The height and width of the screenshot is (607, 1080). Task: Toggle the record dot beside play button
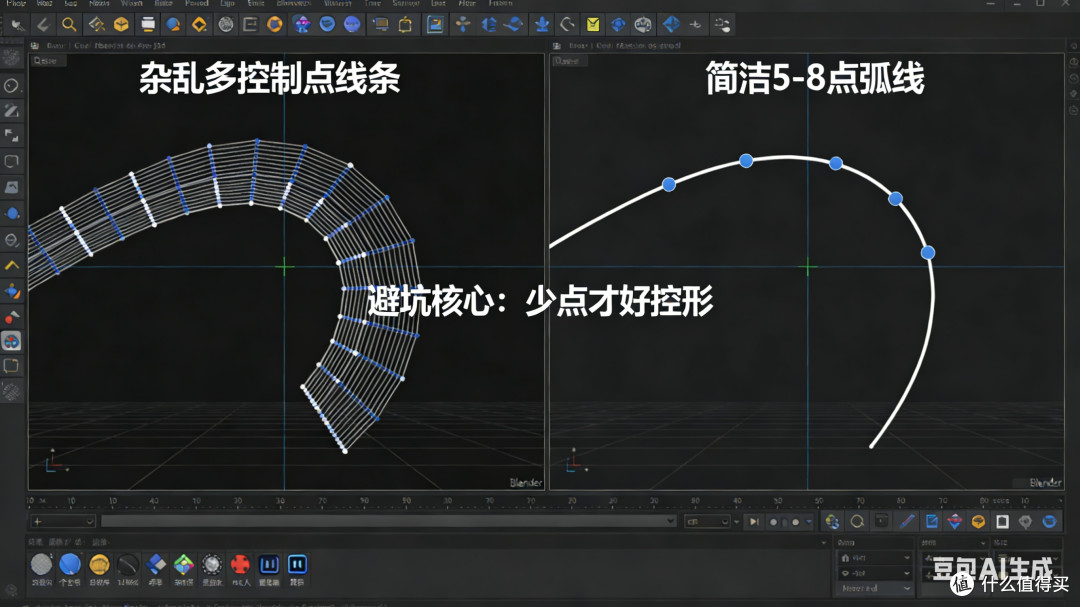pos(773,522)
